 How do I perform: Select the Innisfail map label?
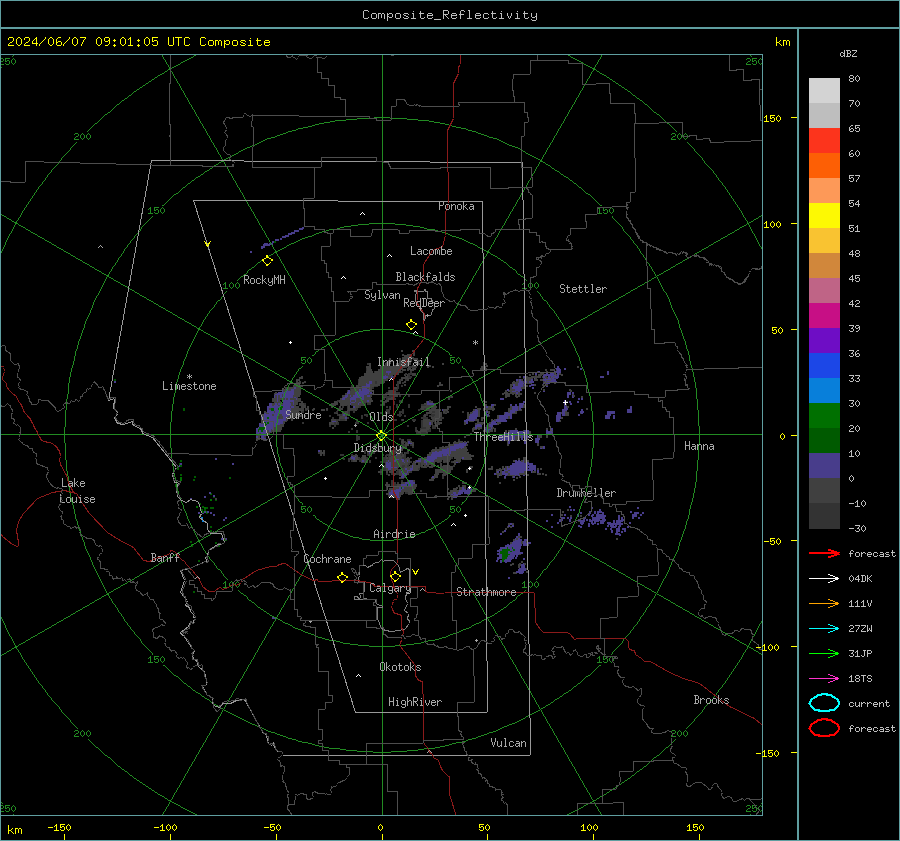[x=404, y=362]
